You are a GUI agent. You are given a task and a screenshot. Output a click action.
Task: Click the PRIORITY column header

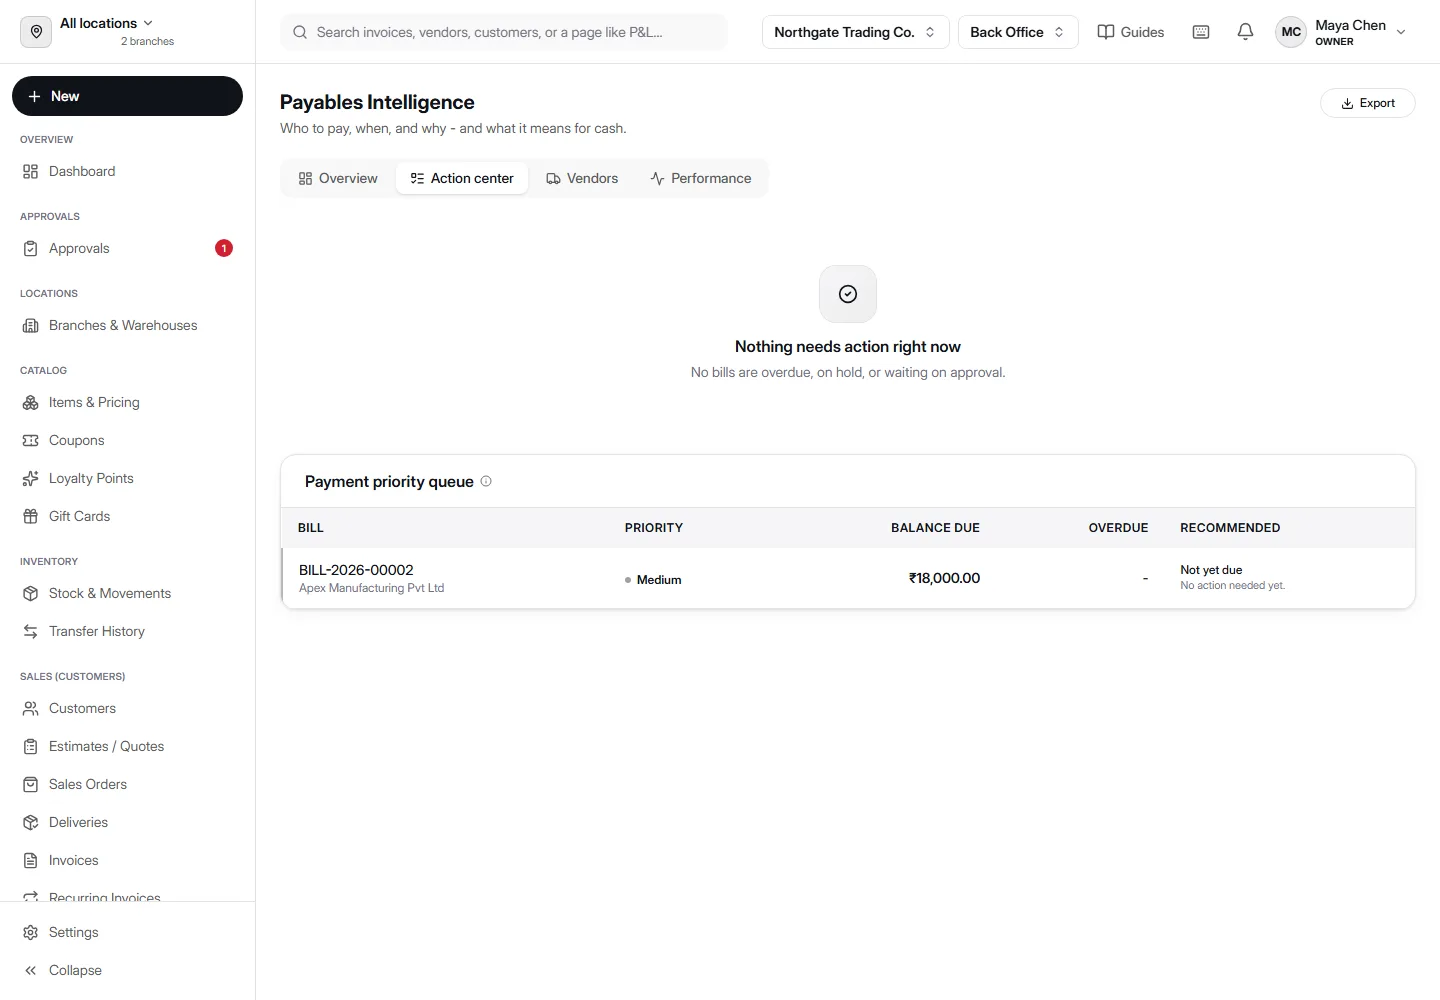click(x=654, y=528)
